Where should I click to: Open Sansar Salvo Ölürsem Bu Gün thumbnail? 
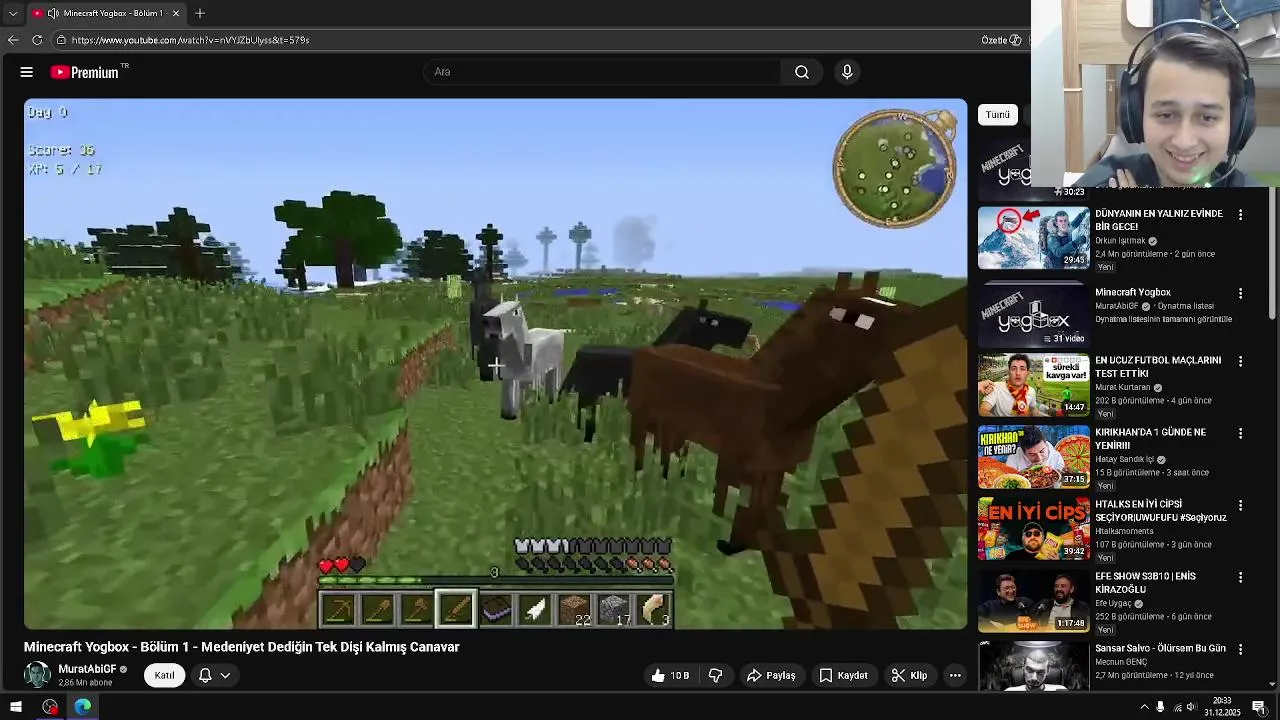(1033, 666)
